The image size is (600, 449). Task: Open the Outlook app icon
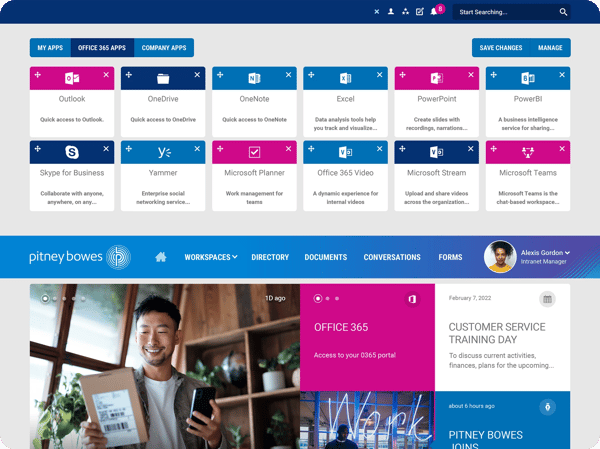point(72,78)
